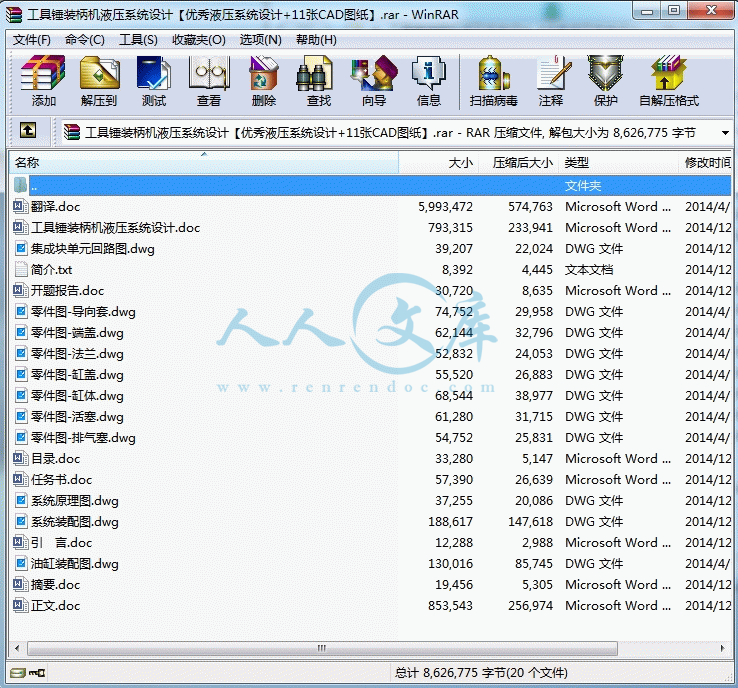Click the 删除 (Delete) toolbar icon
This screenshot has width=738, height=688.
click(264, 73)
